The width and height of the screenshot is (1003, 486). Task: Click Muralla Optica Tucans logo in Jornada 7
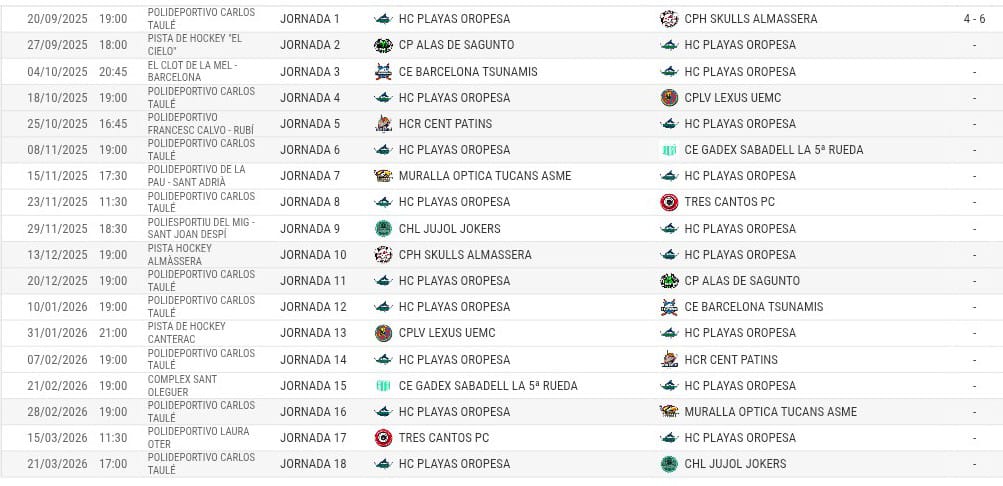pos(383,175)
